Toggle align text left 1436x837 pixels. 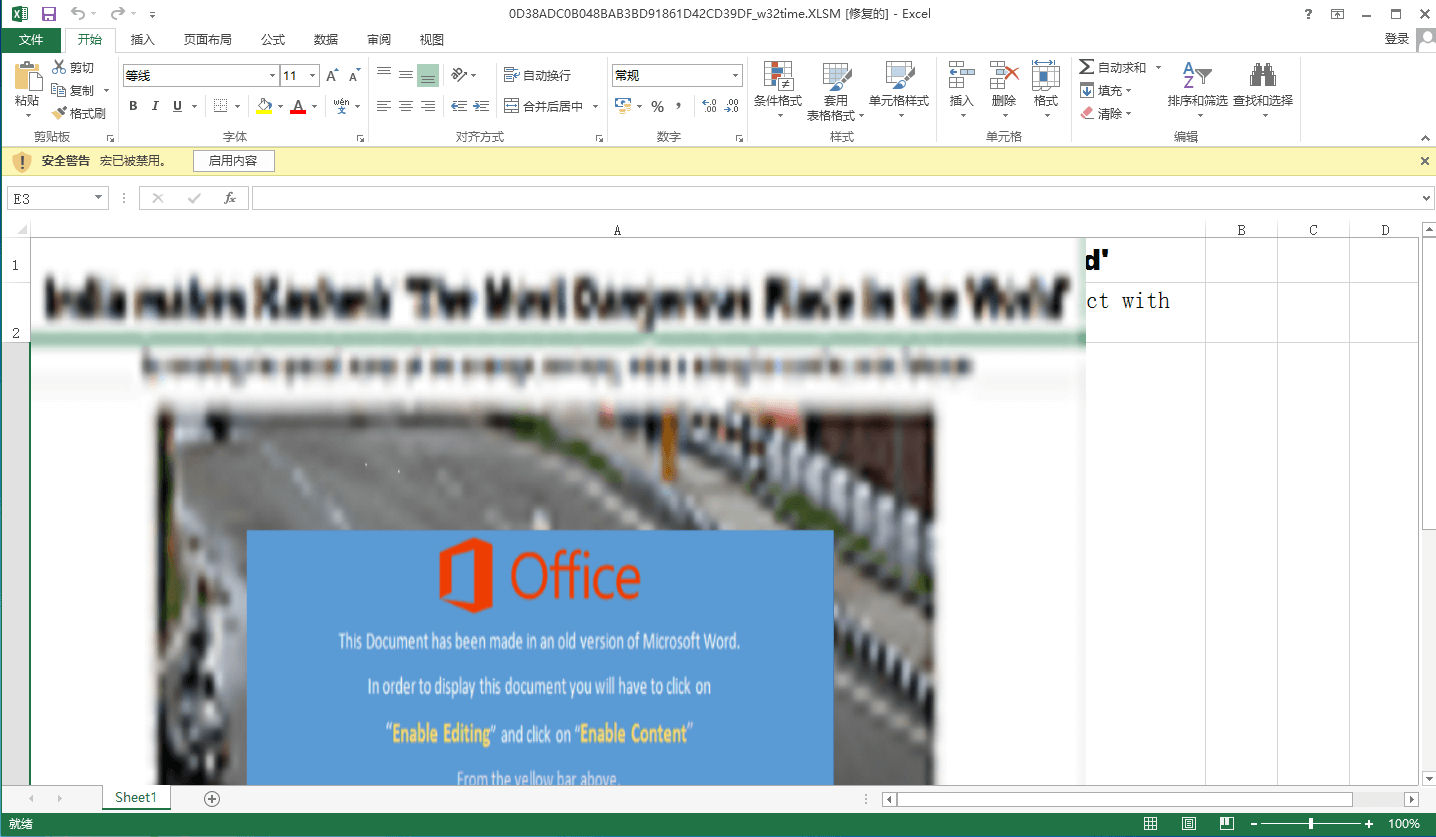pos(384,106)
